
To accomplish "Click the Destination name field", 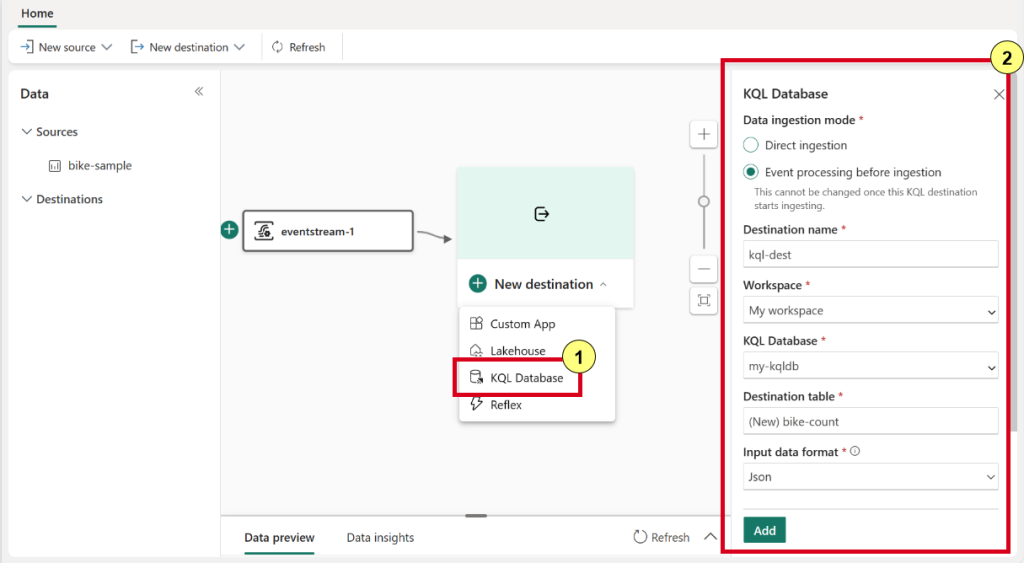I will click(x=871, y=255).
